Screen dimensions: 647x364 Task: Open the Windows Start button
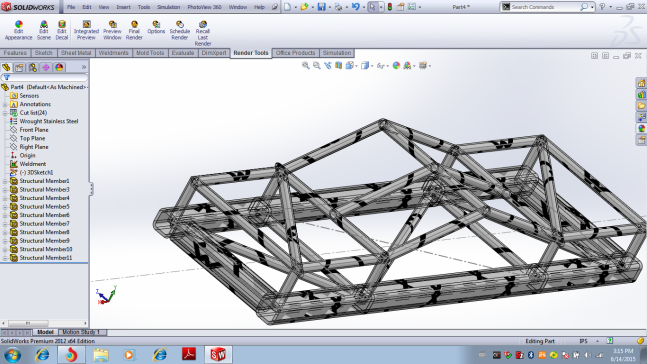[x=13, y=355]
